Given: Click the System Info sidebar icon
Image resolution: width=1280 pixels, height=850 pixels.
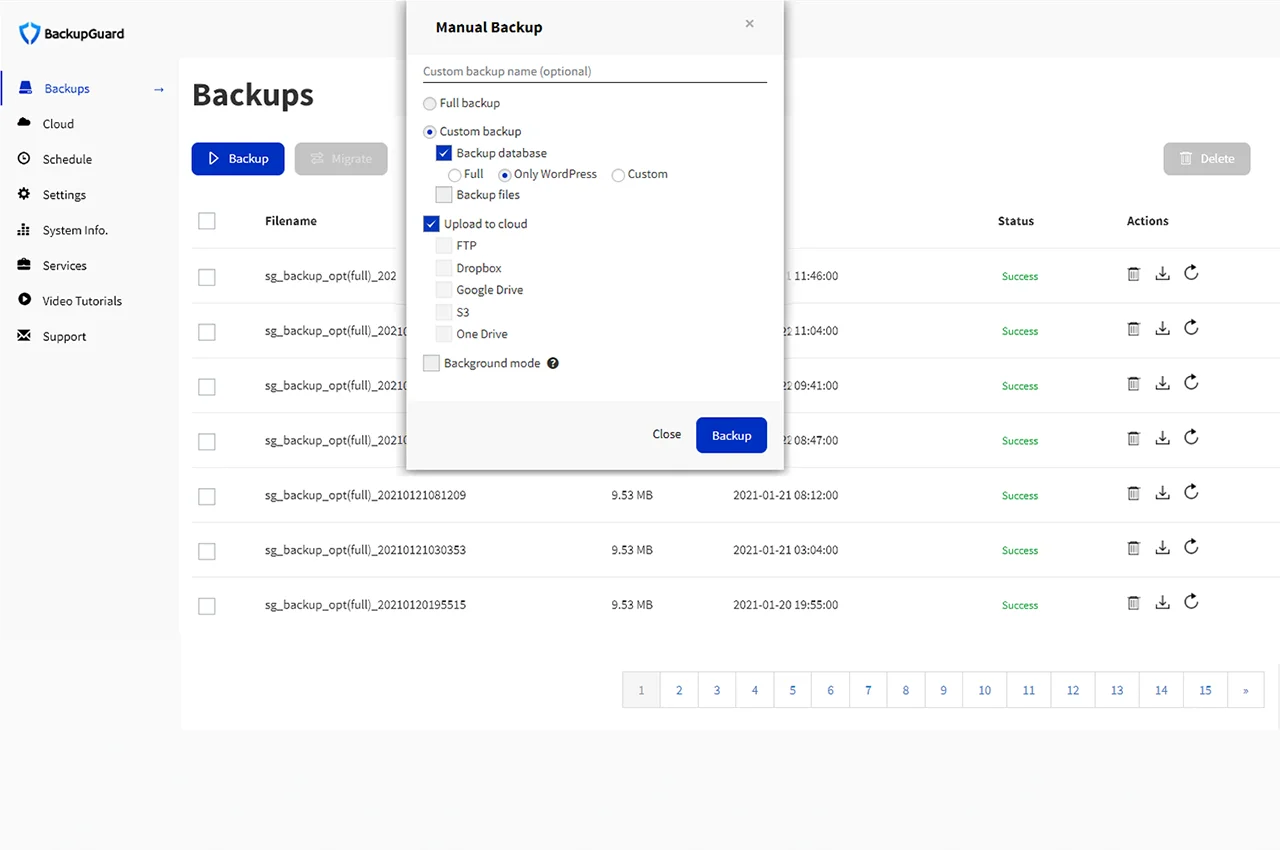Looking at the screenshot, I should (x=23, y=229).
